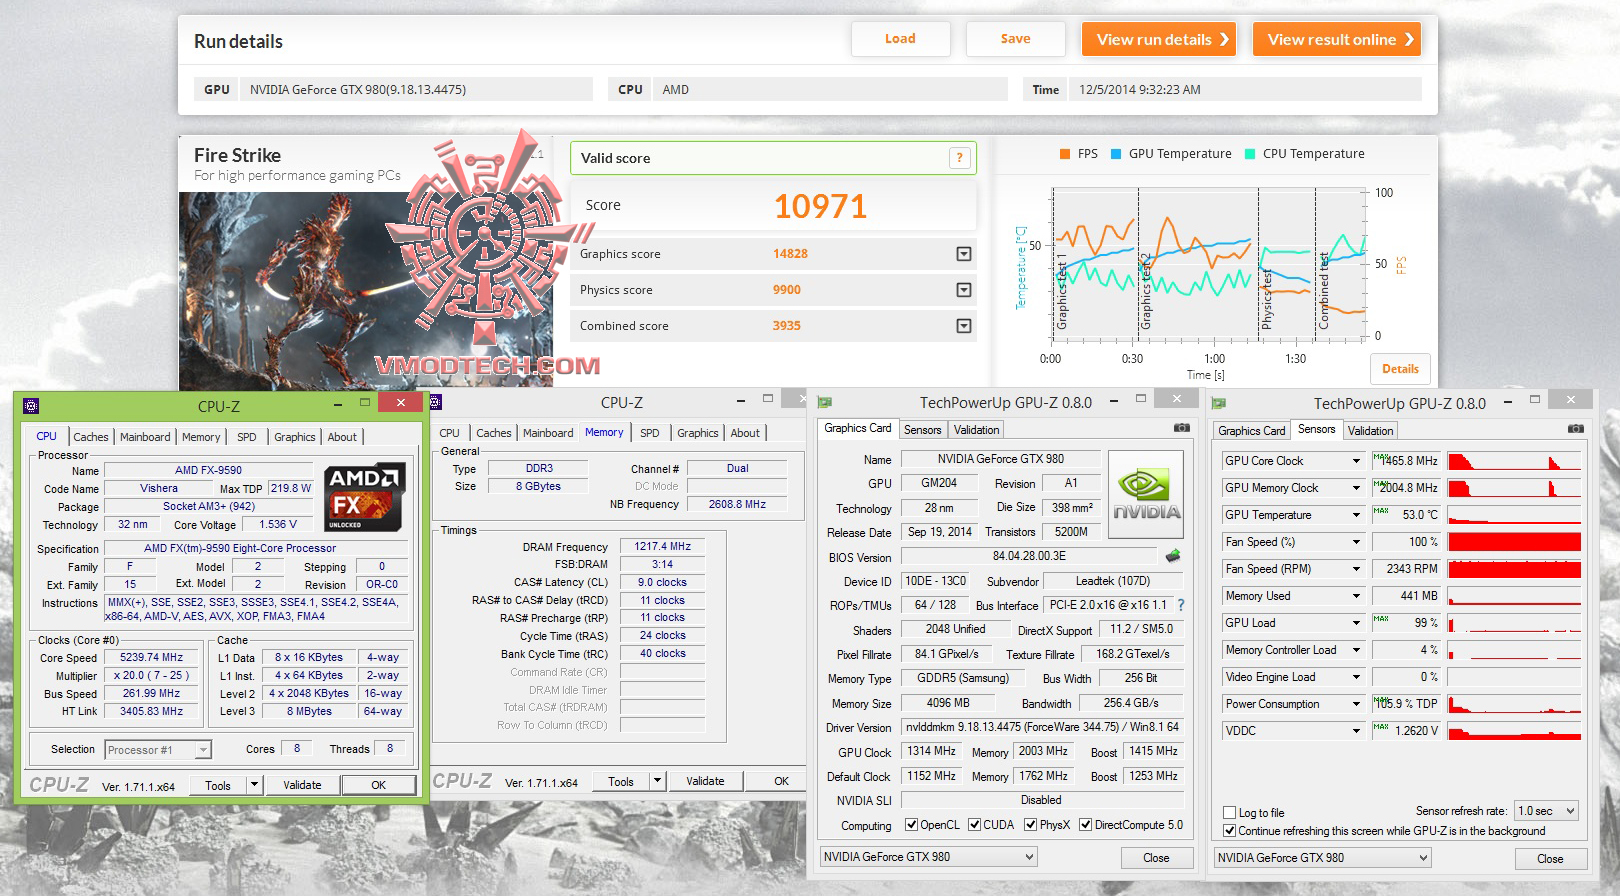The height and width of the screenshot is (896, 1620).
Task: Click the Fire Strike score value 10971
Action: point(820,206)
